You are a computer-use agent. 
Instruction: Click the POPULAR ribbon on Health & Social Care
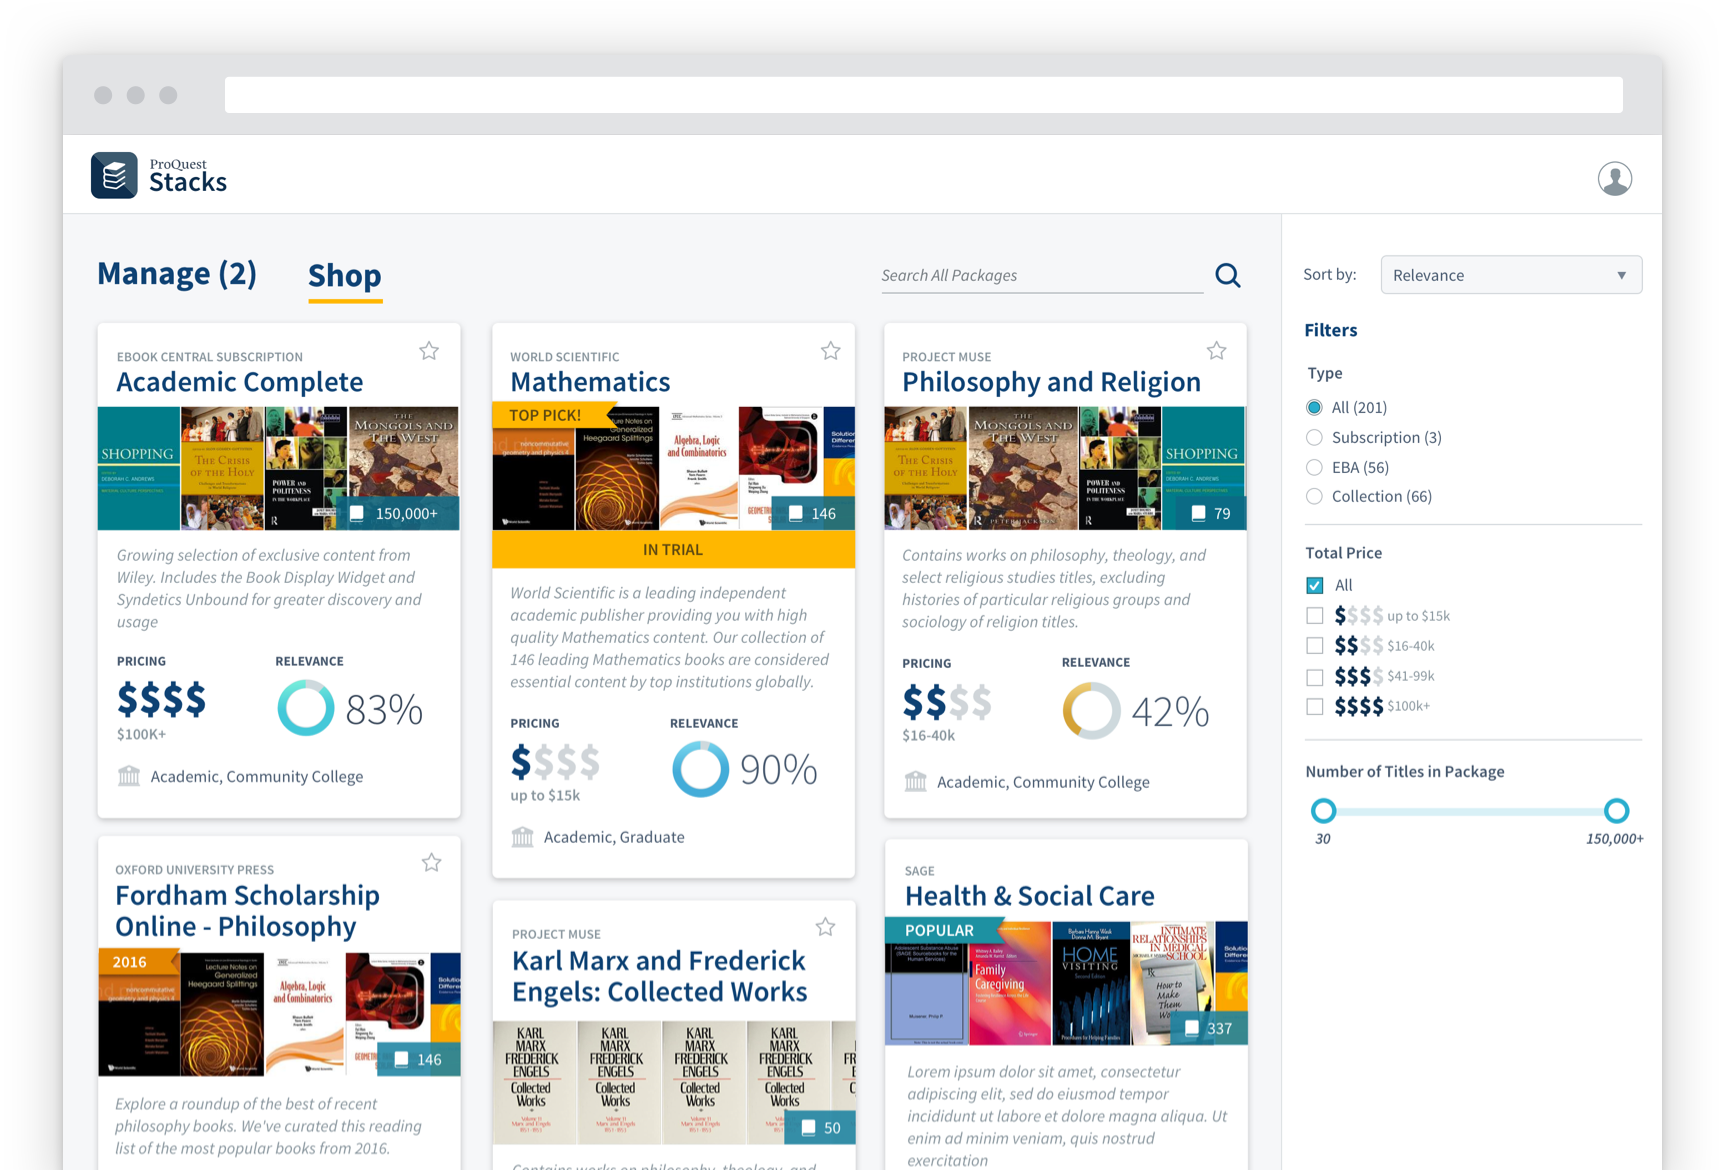(x=943, y=930)
